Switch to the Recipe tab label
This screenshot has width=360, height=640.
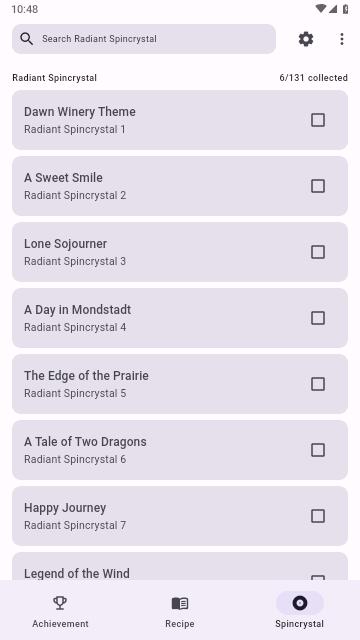180,624
